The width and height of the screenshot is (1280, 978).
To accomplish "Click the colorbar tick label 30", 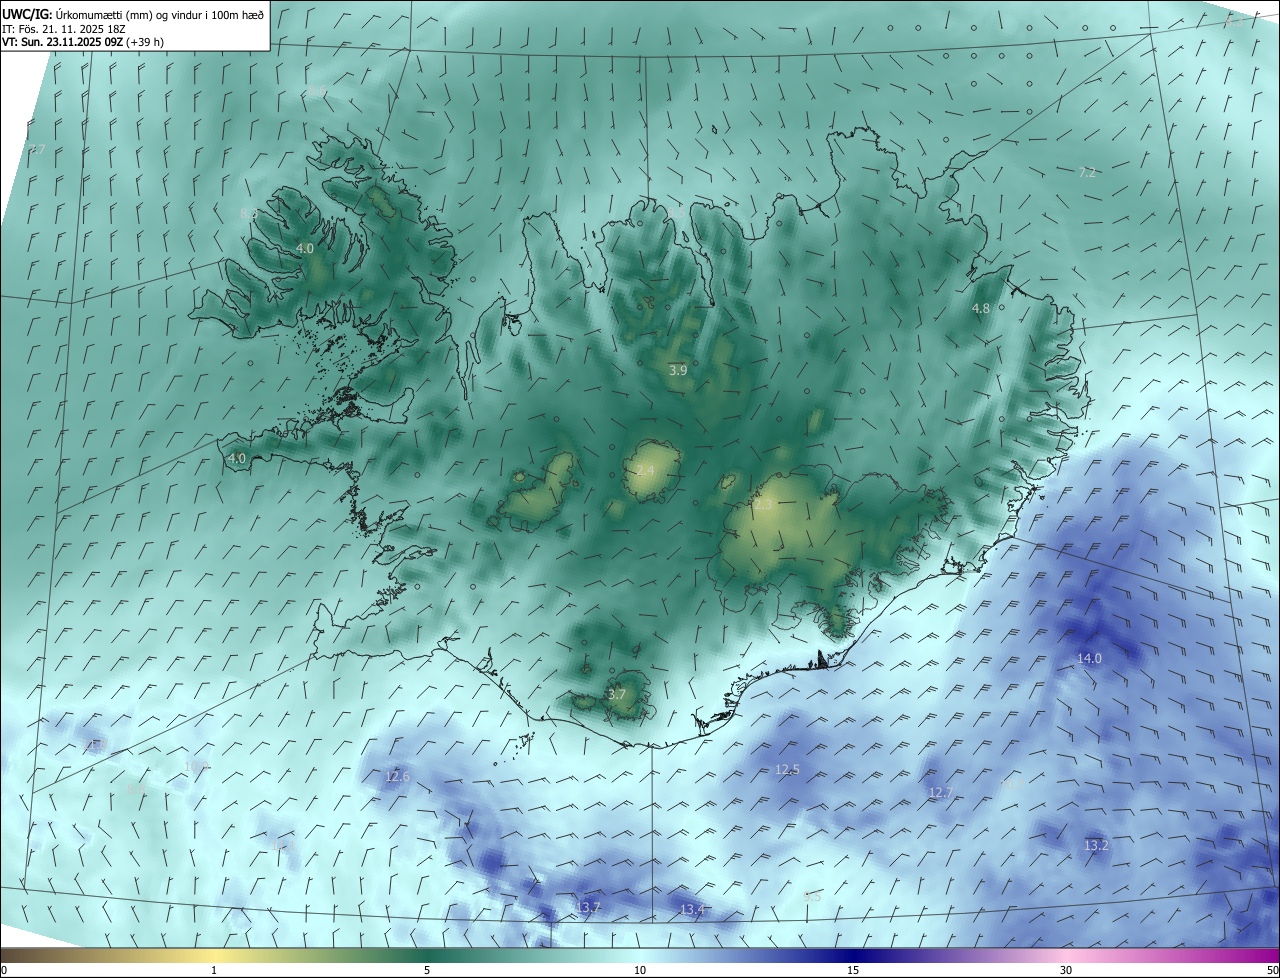I will (x=1066, y=970).
